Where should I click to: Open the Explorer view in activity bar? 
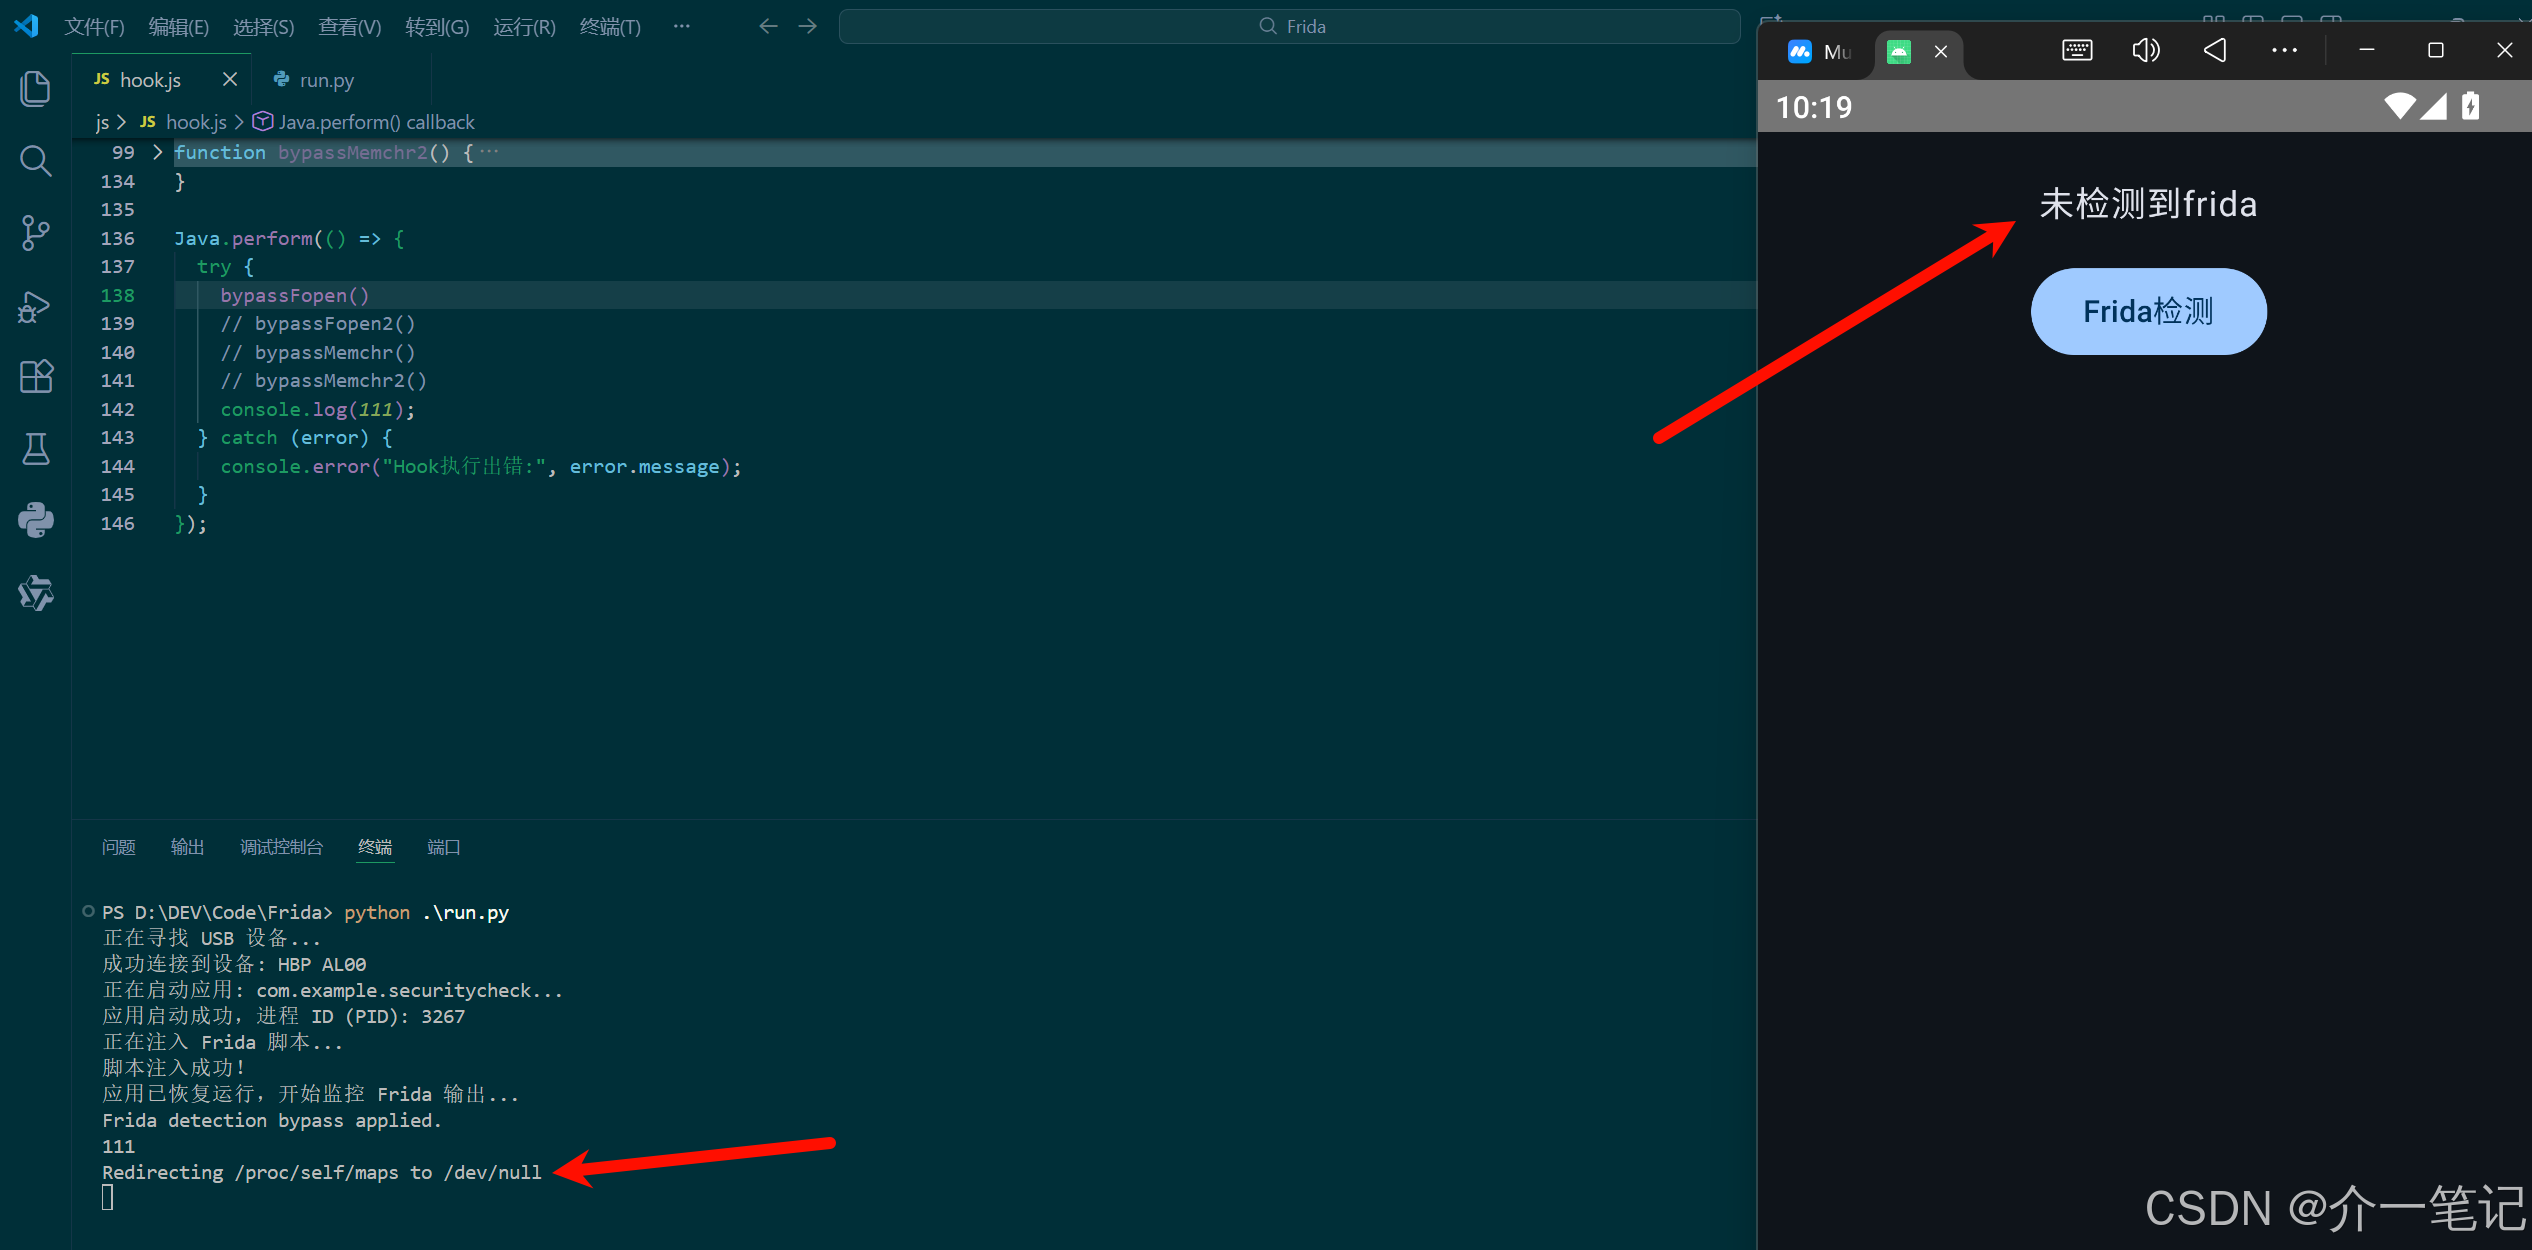coord(35,89)
